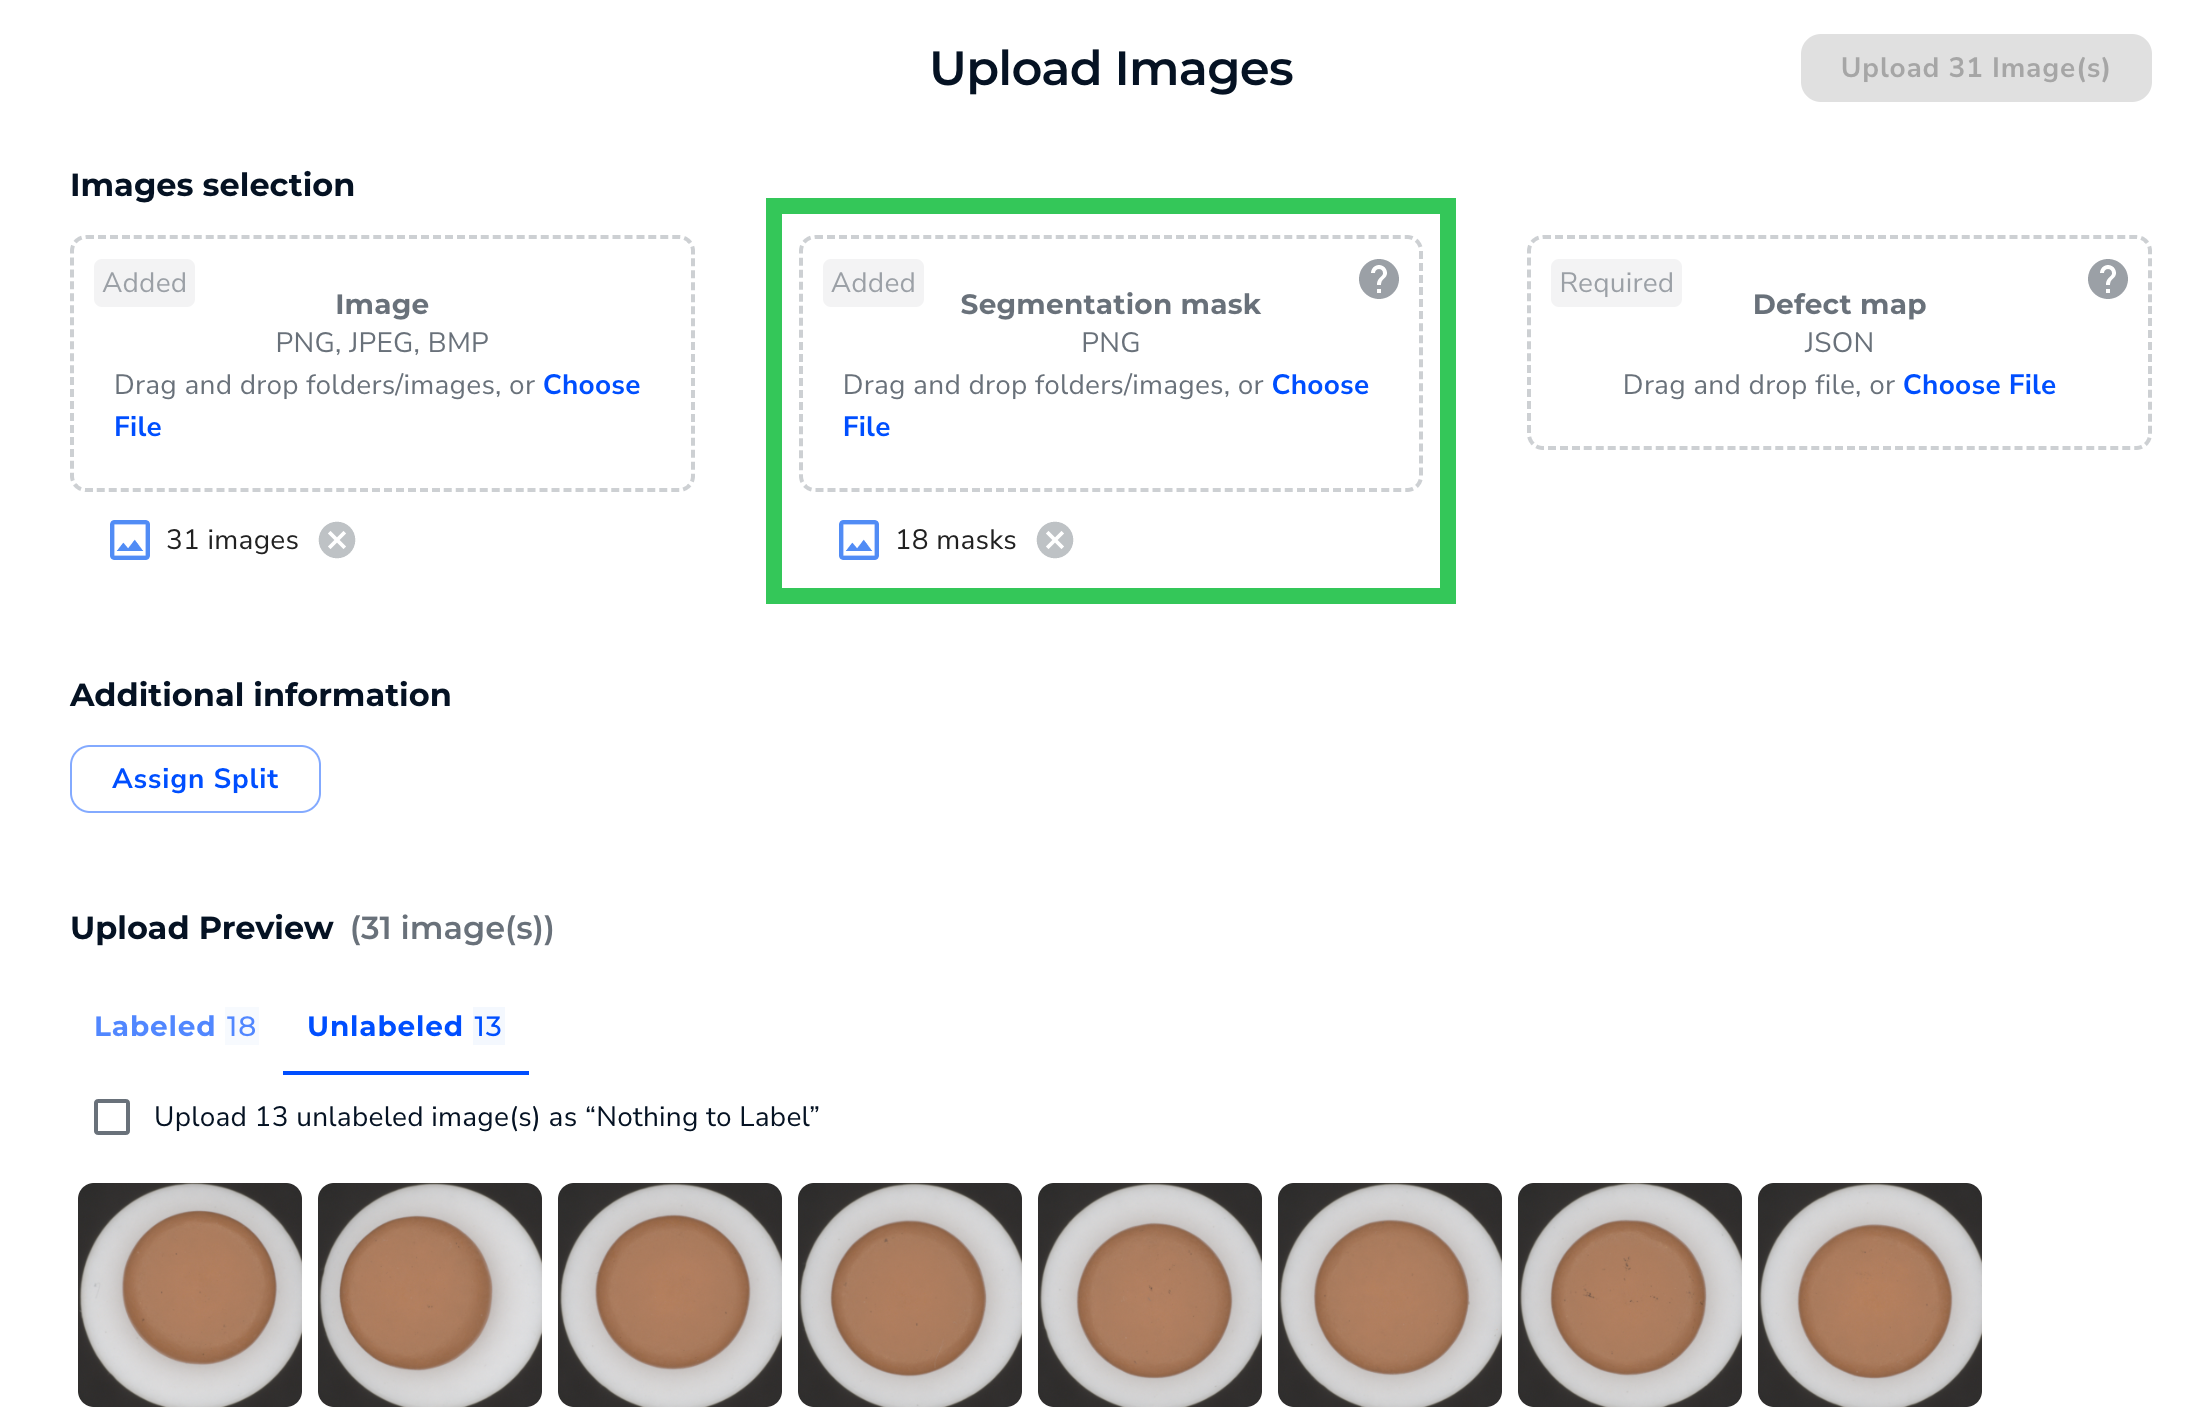Choose File for the Image upload
Image resolution: width=2194 pixels, height=1416 pixels.
(x=592, y=384)
